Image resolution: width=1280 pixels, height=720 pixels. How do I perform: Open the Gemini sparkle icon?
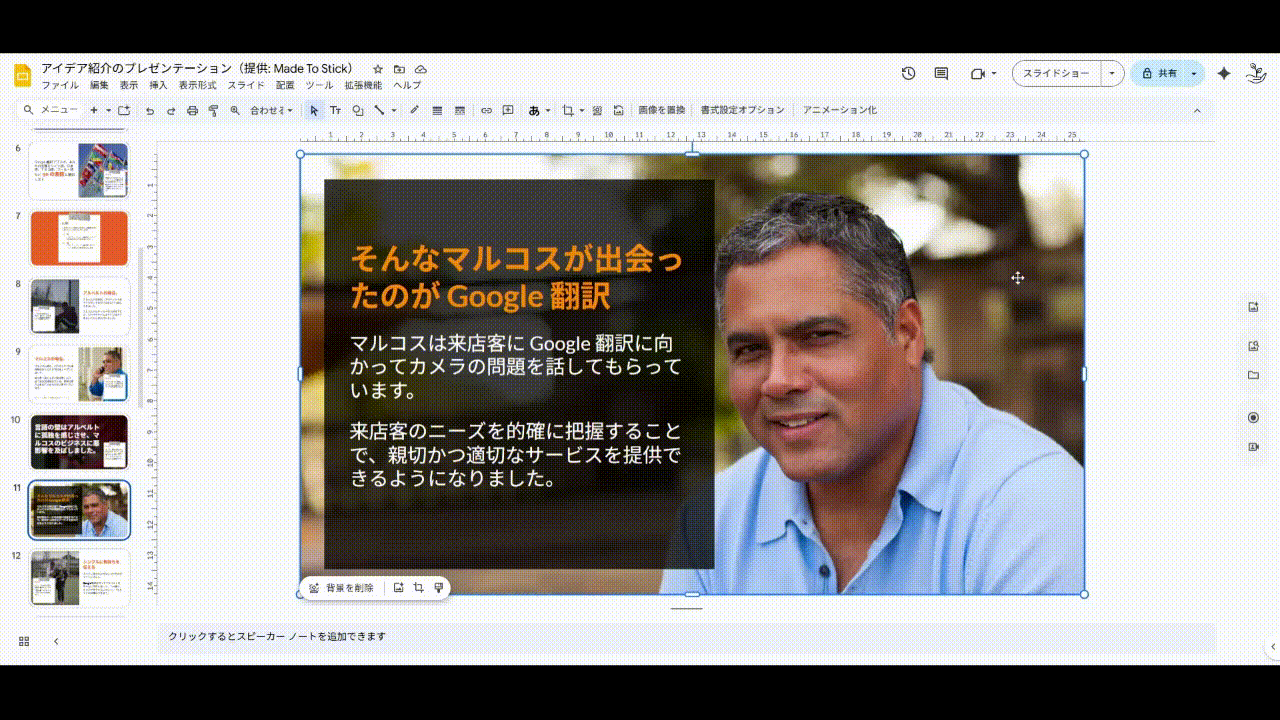click(1224, 73)
